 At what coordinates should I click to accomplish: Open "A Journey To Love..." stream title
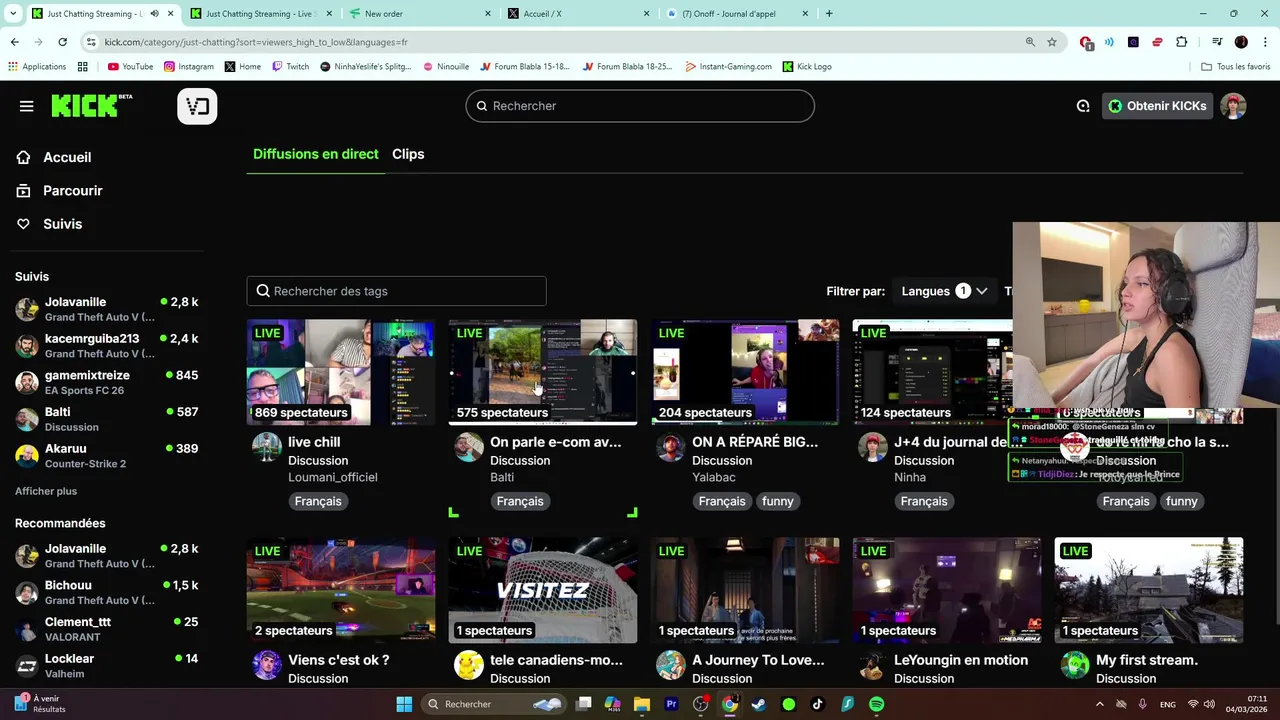(758, 660)
